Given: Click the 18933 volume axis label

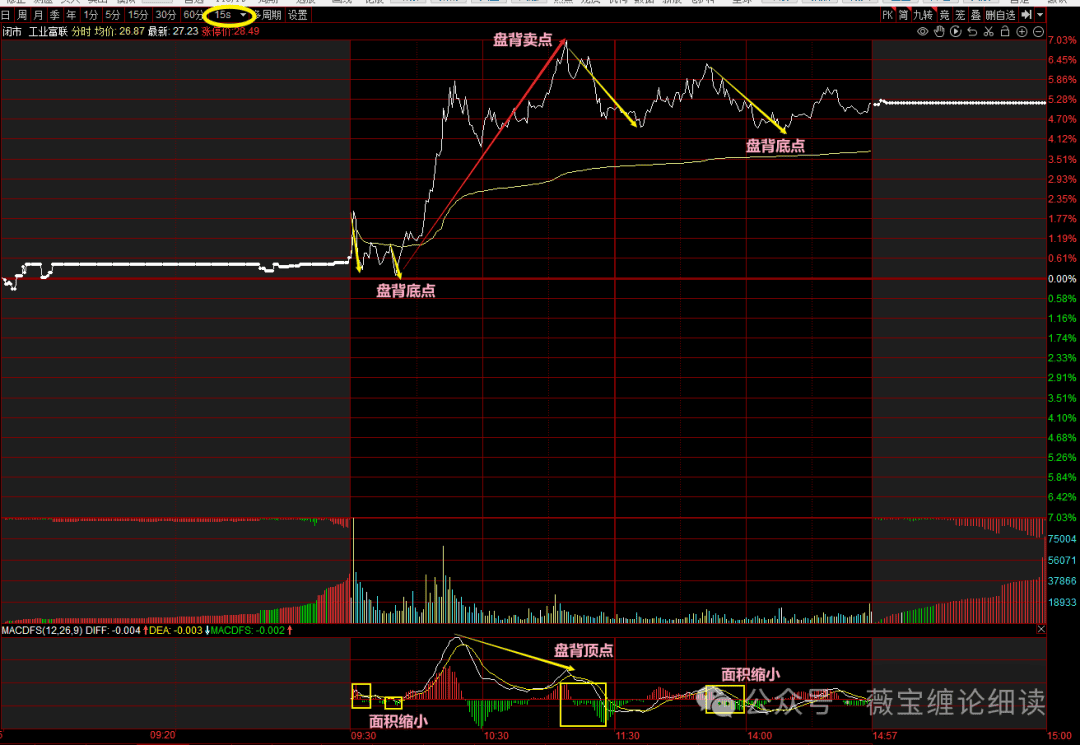Looking at the screenshot, I should point(1061,602).
